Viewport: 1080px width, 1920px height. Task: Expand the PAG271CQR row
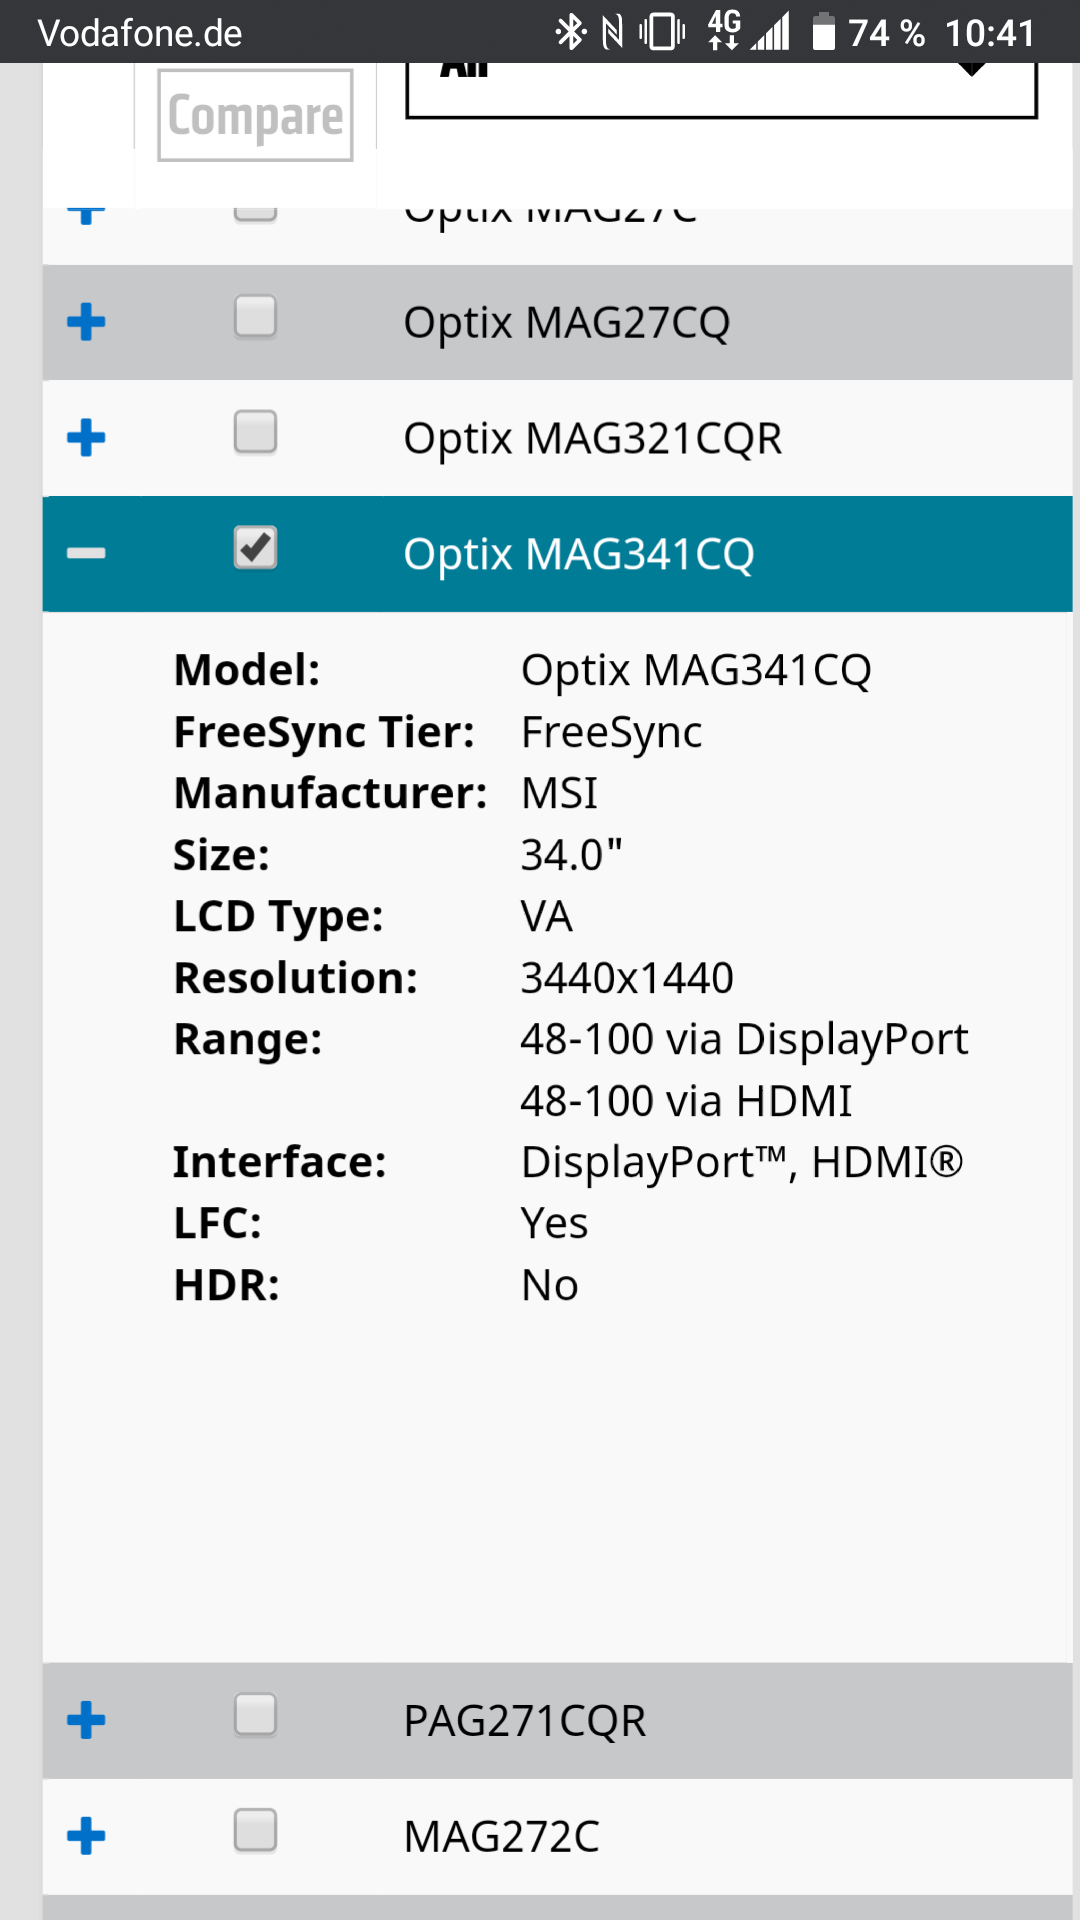point(86,1720)
